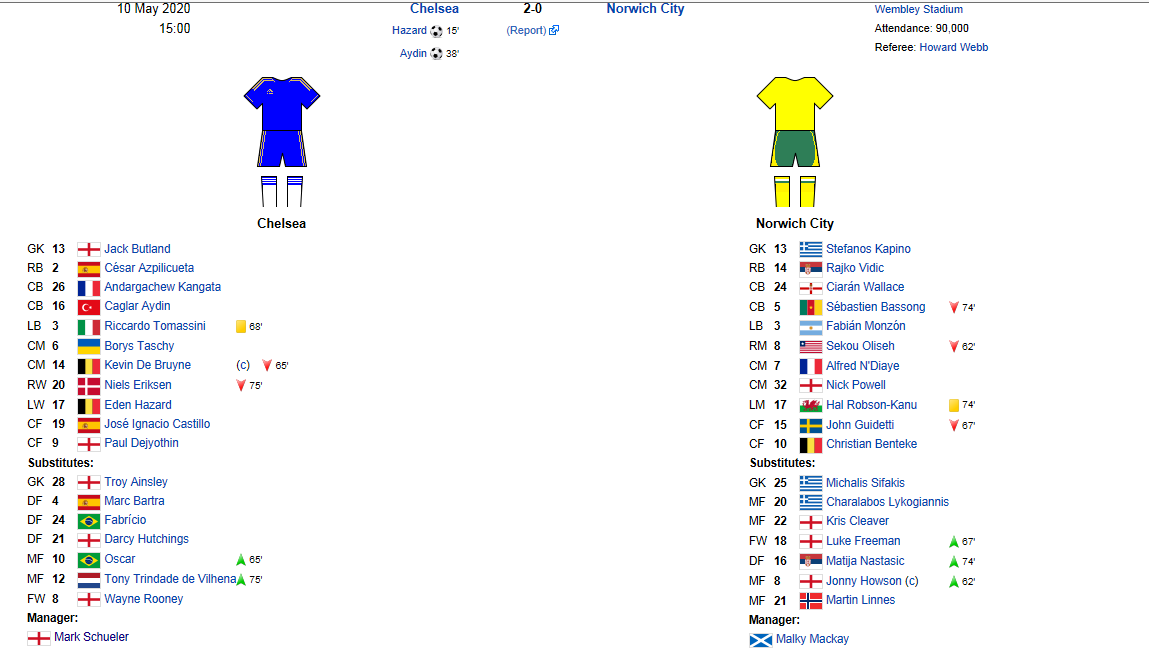Open Norwich City link in the scoreline
Viewport: 1149px width, 654px height.
coord(645,9)
